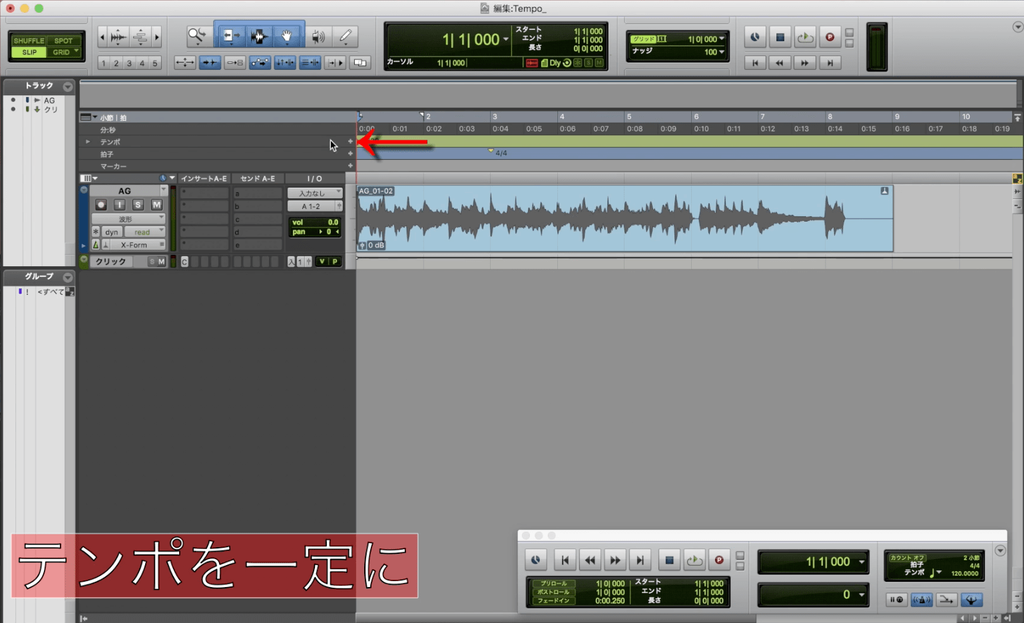
Task: Add tempo change with plus button
Action: 350,141
